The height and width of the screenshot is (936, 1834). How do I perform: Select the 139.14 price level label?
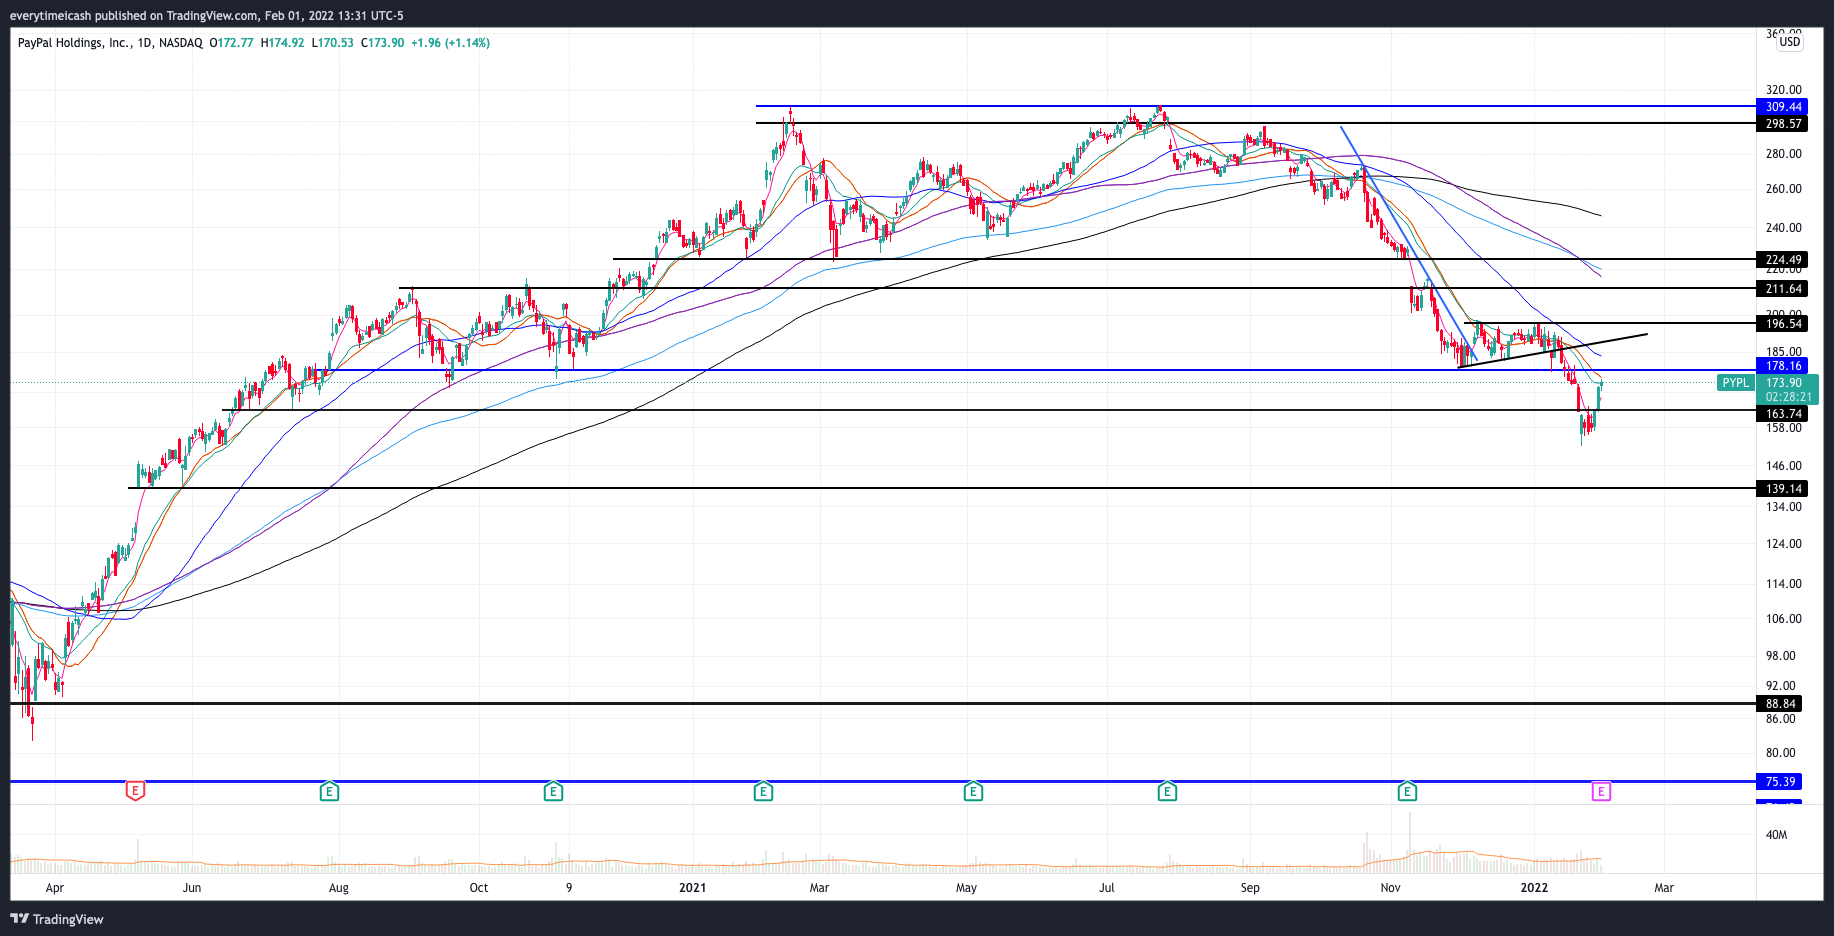pyautogui.click(x=1783, y=489)
